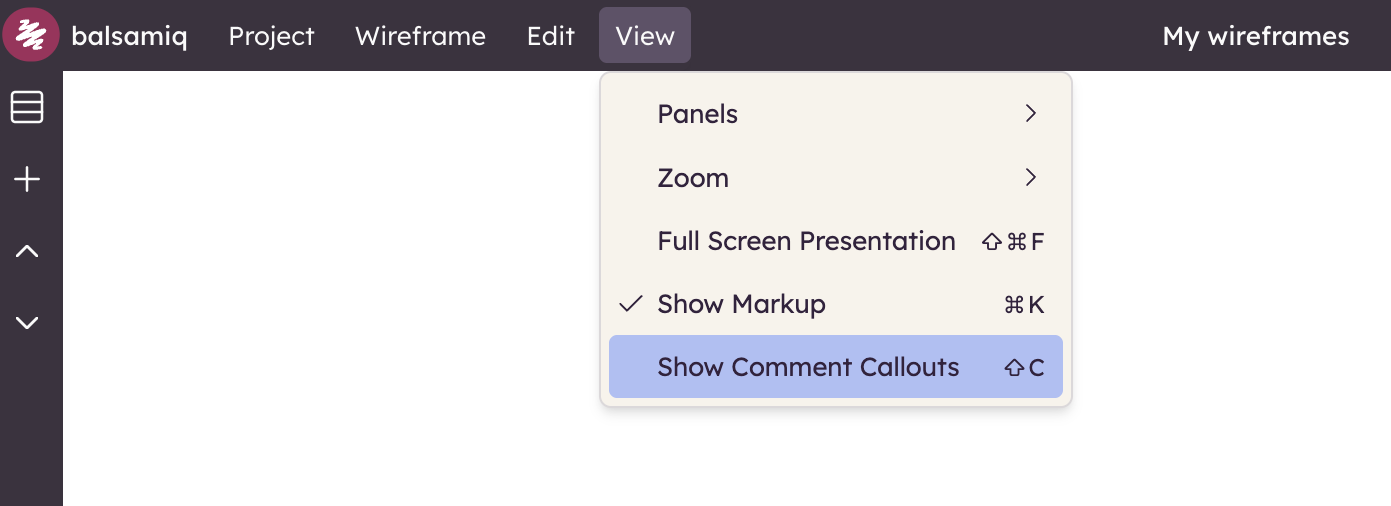Click the arrow icon beside Panels
The height and width of the screenshot is (506, 1391).
(x=1031, y=114)
